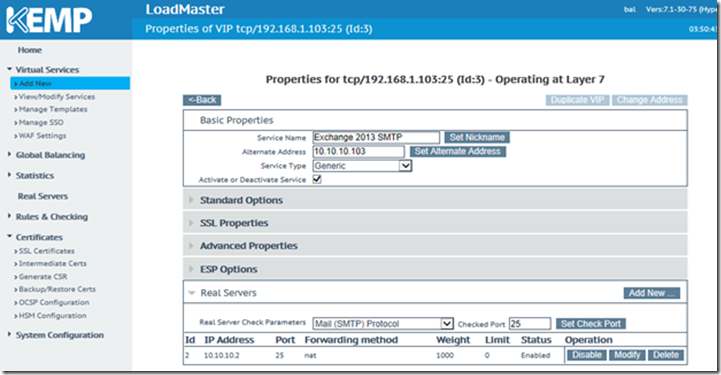Click the Set Nickname button
The height and width of the screenshot is (375, 721).
coord(477,137)
